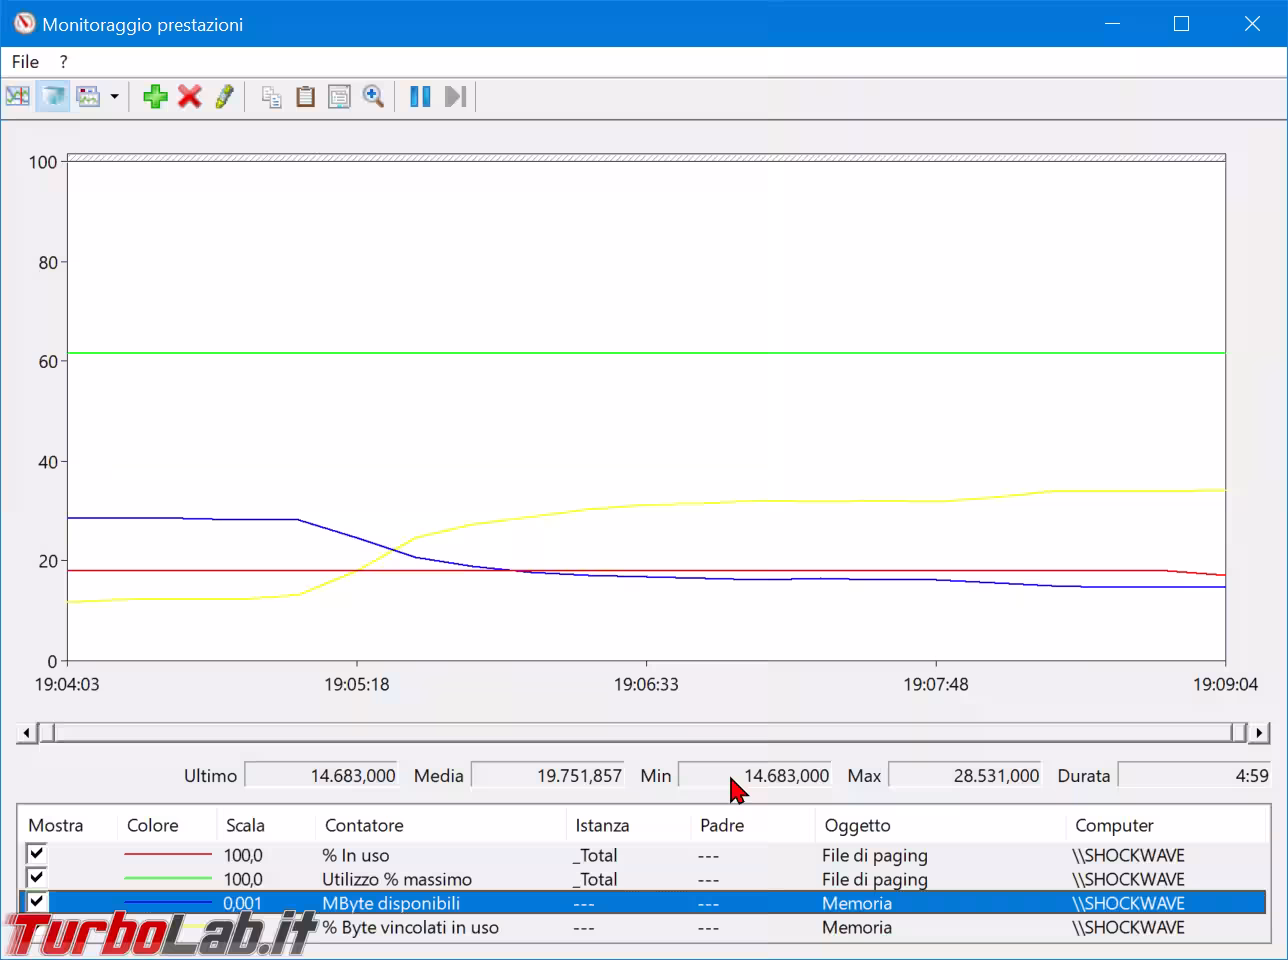This screenshot has height=960, width=1288.
Task: Click the Zoom magnifier icon
Action: point(373,97)
